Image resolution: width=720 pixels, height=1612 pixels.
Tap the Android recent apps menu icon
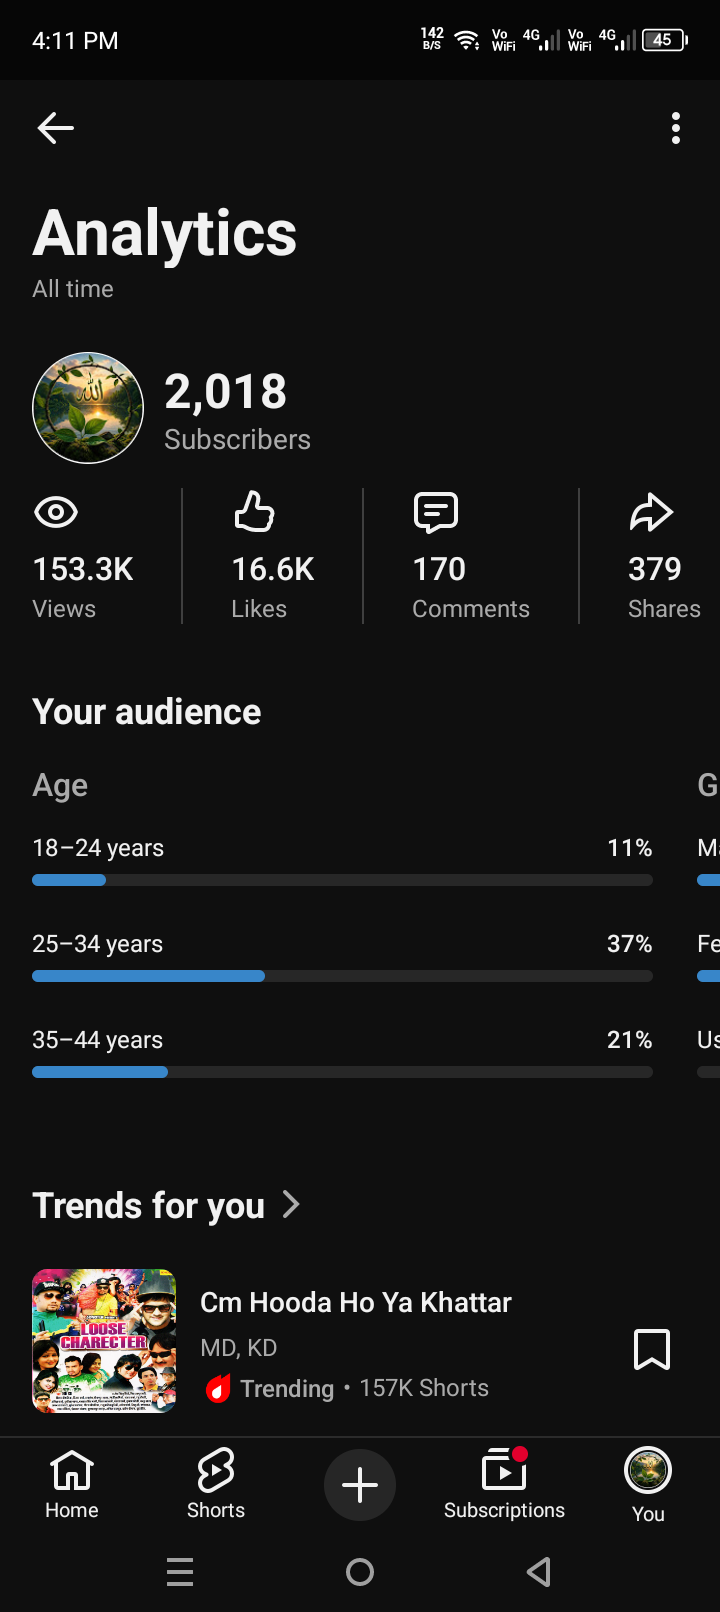tap(180, 1572)
